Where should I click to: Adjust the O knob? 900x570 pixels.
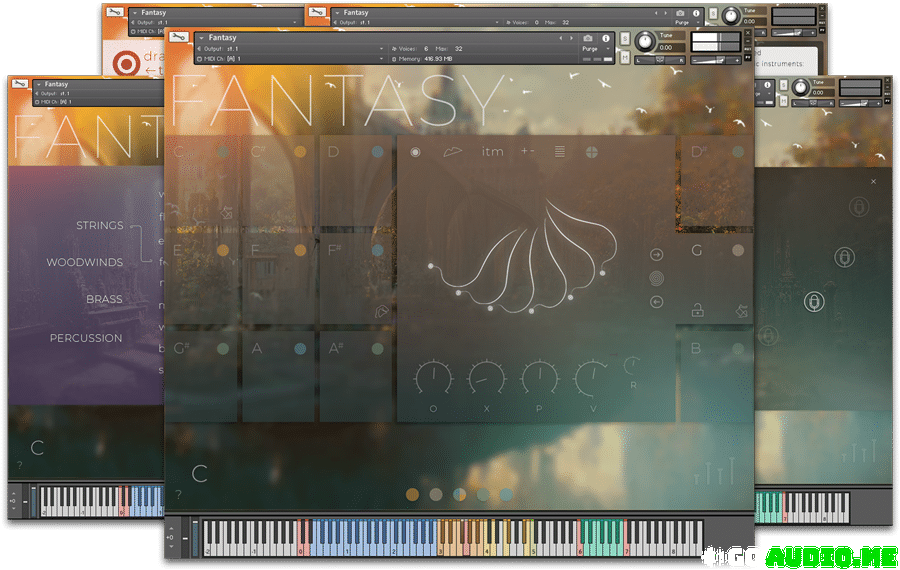coord(433,378)
